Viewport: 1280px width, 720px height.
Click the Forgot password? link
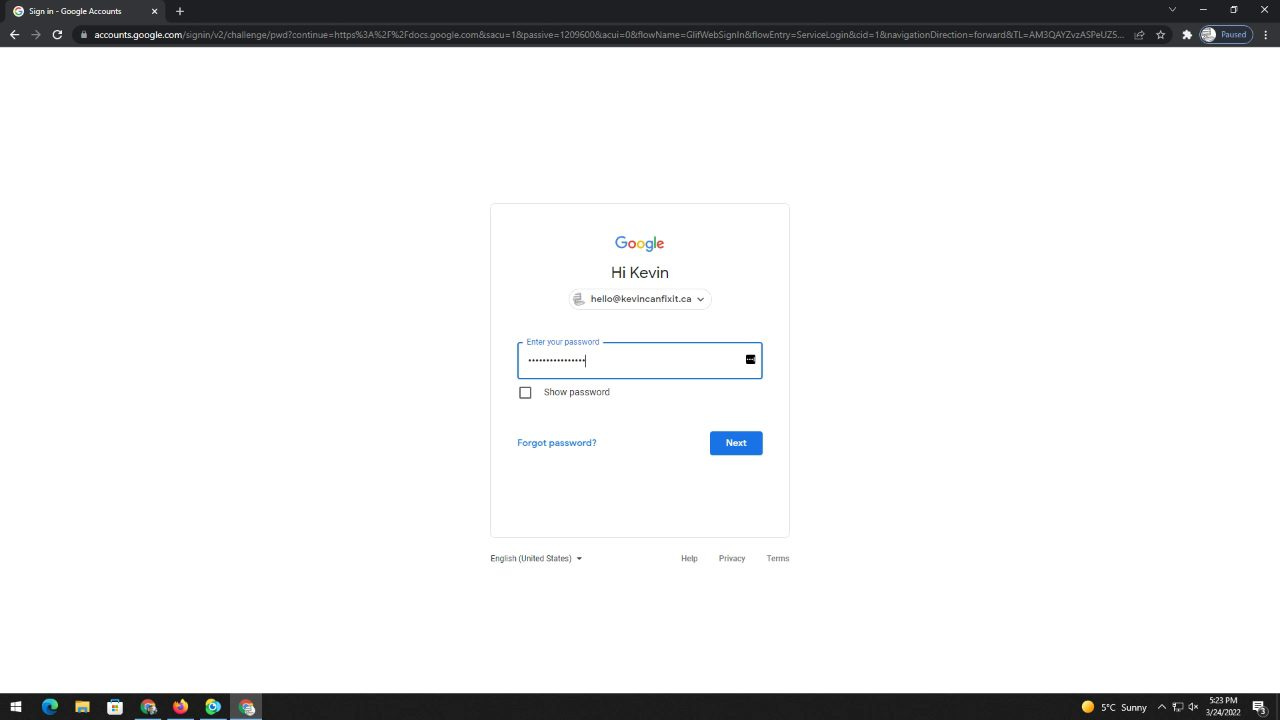tap(557, 443)
